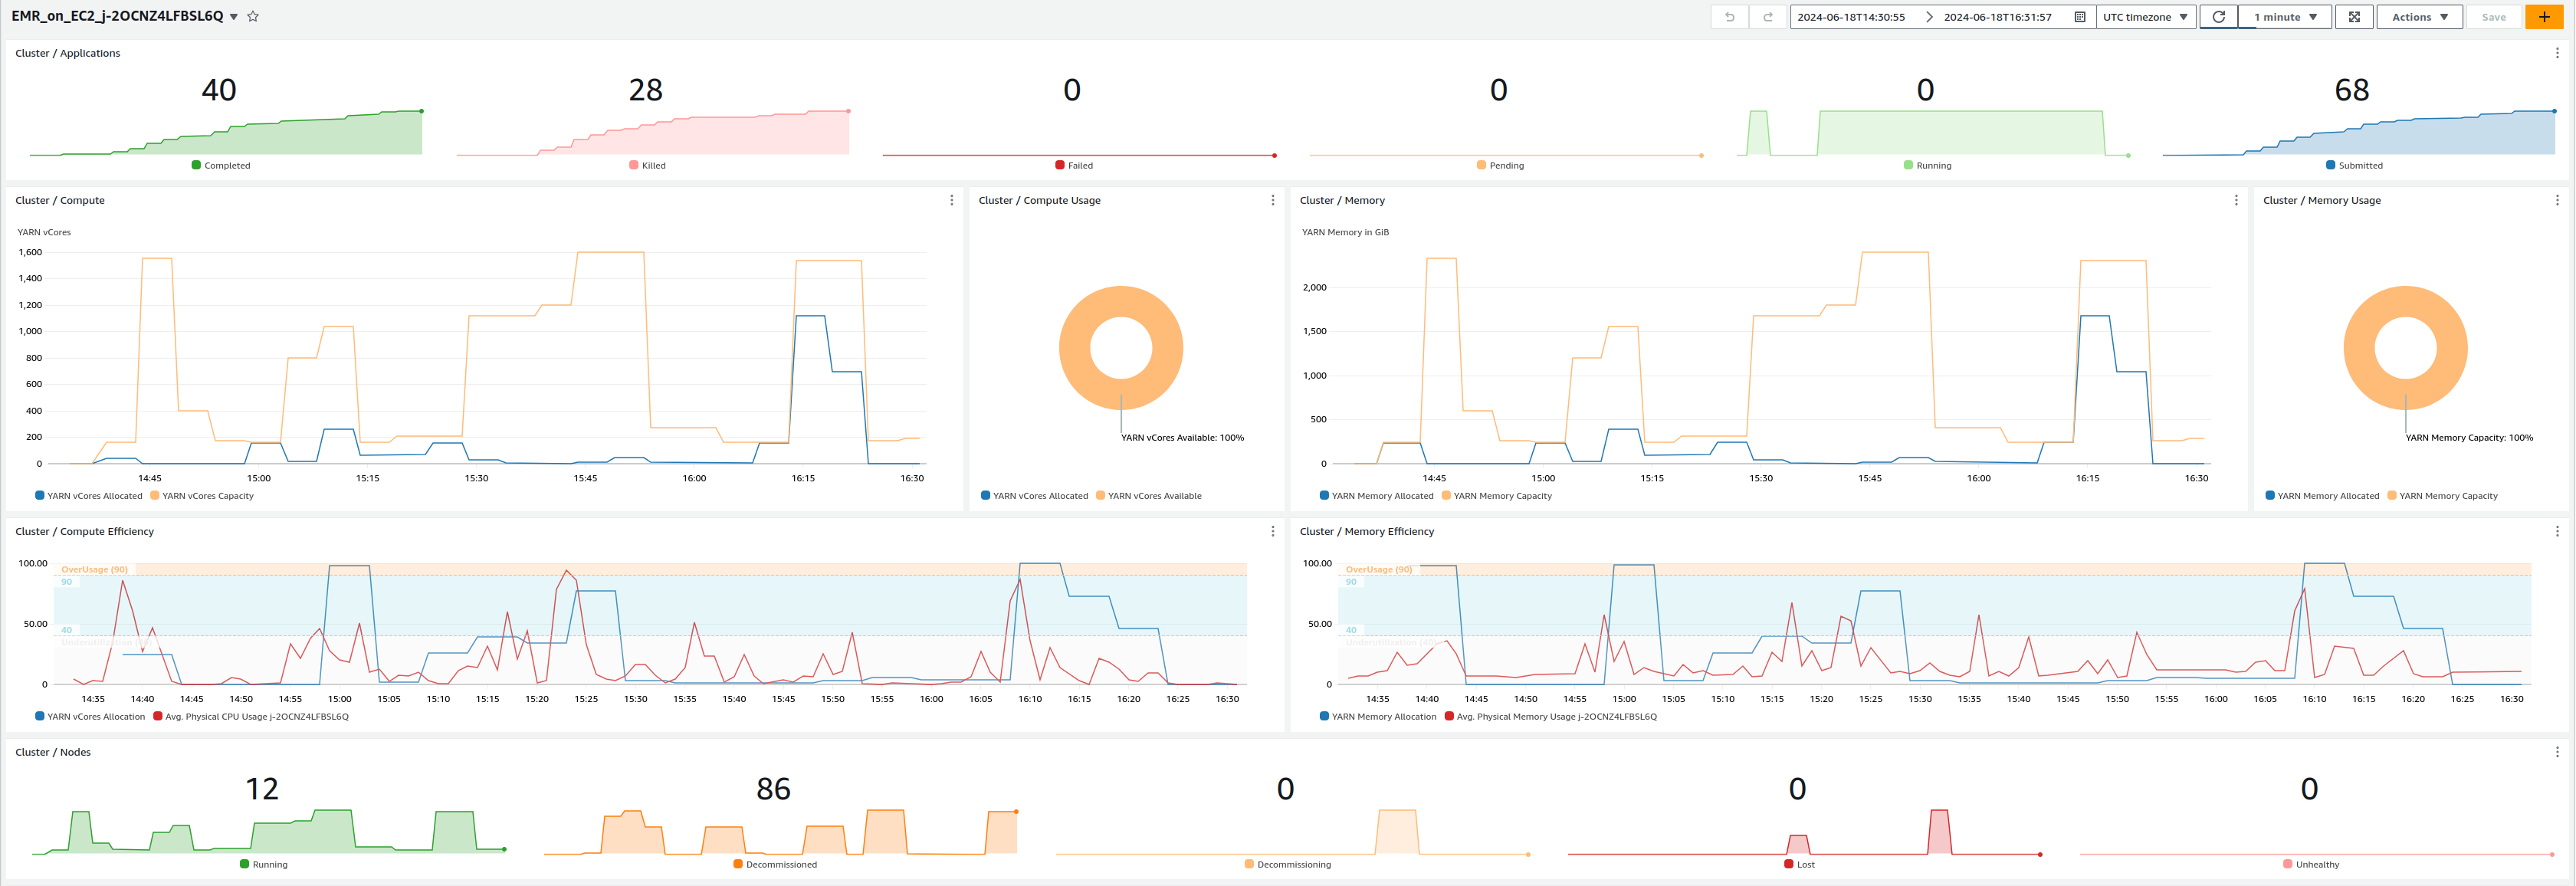Toggle Avg. Physical CPU Usage legend
The width and height of the screenshot is (2576, 886).
tap(251, 716)
